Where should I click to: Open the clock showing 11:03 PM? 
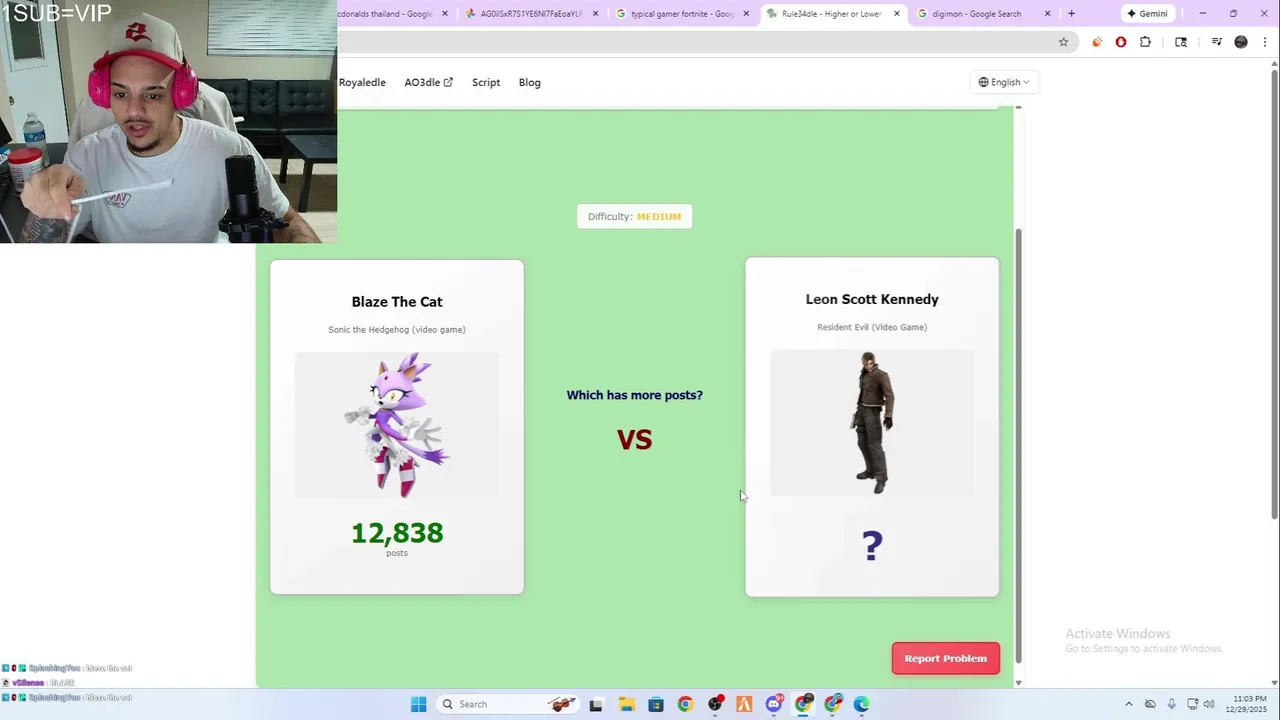pyautogui.click(x=1246, y=704)
